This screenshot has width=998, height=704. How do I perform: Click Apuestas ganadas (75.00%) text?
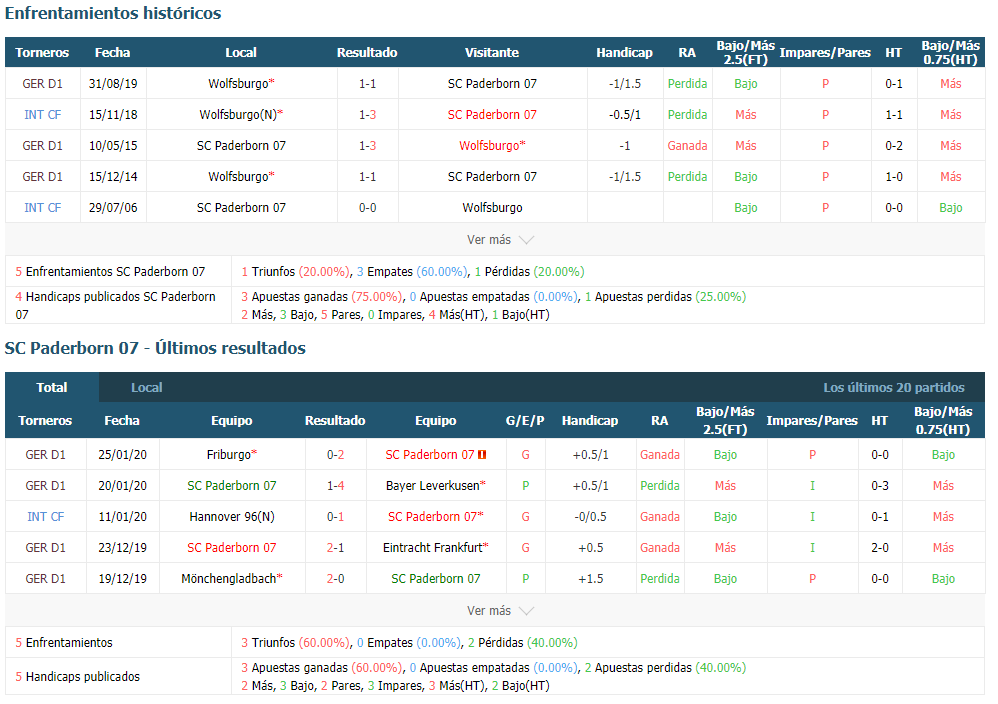point(327,297)
